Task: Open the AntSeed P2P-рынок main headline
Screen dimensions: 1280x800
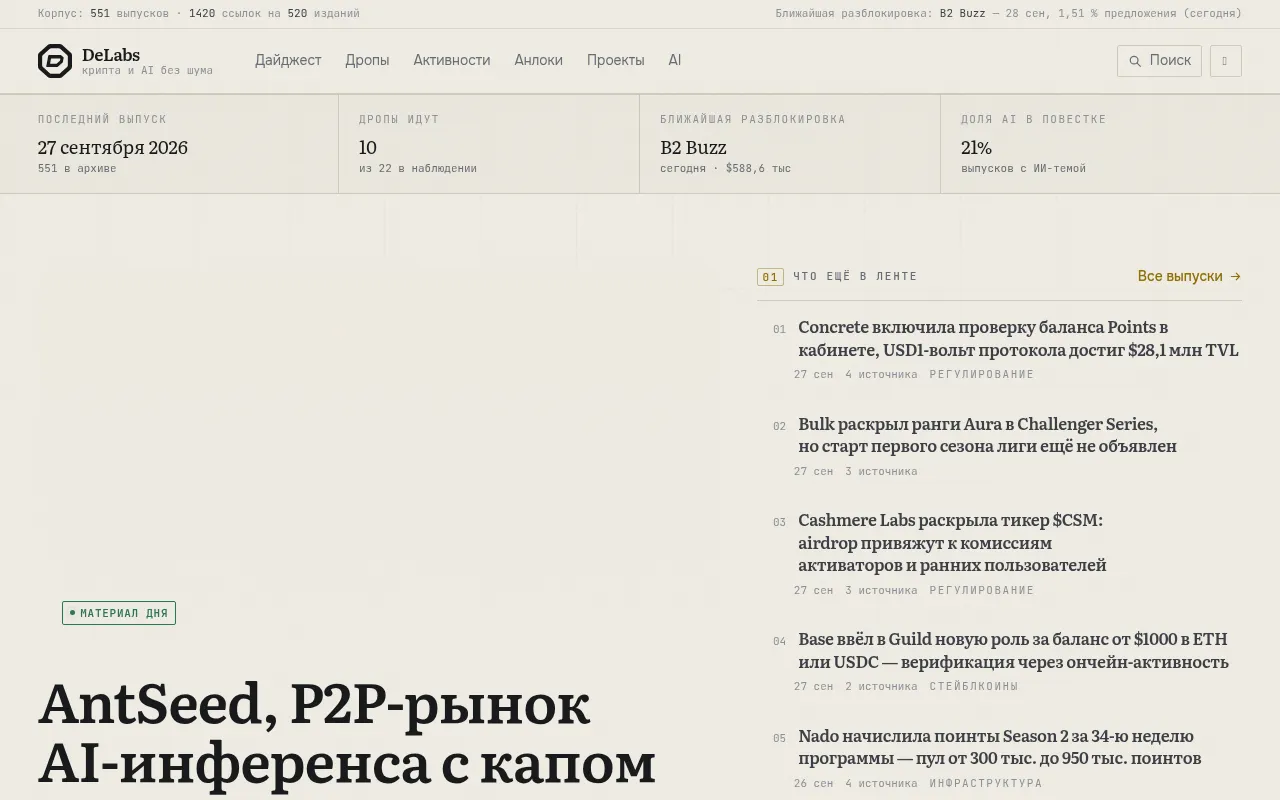Action: (347, 735)
